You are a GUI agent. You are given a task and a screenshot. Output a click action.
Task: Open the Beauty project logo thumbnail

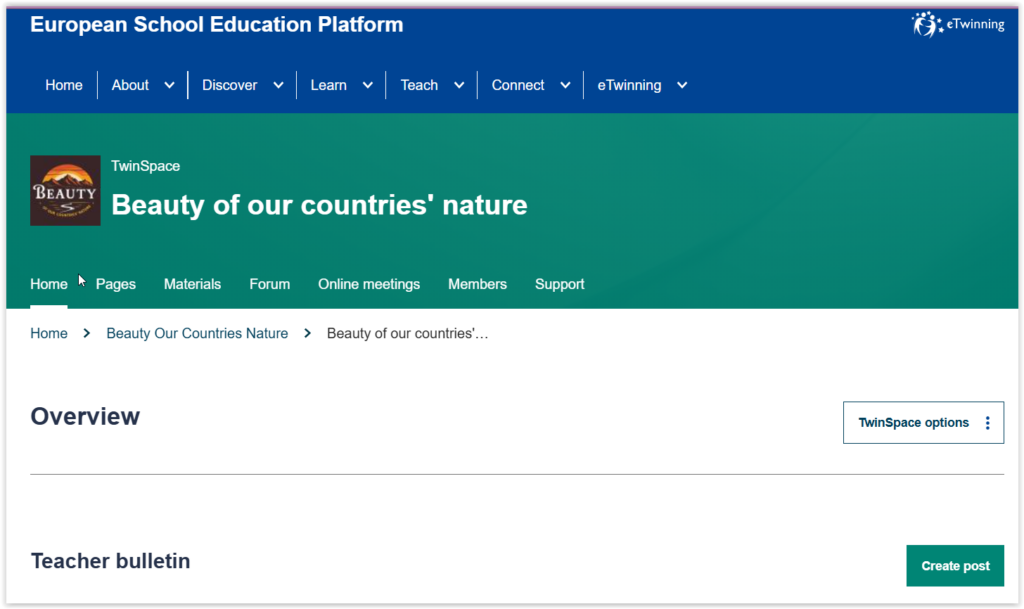coord(65,190)
